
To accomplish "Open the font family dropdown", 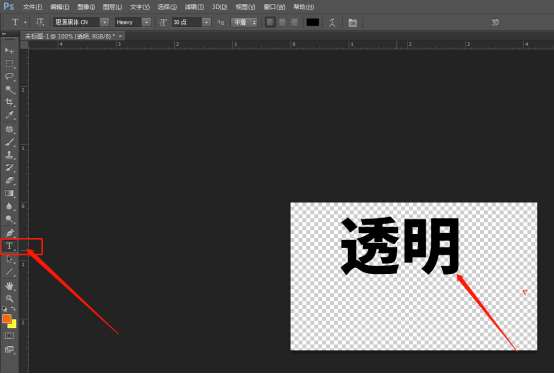I will click(x=81, y=22).
